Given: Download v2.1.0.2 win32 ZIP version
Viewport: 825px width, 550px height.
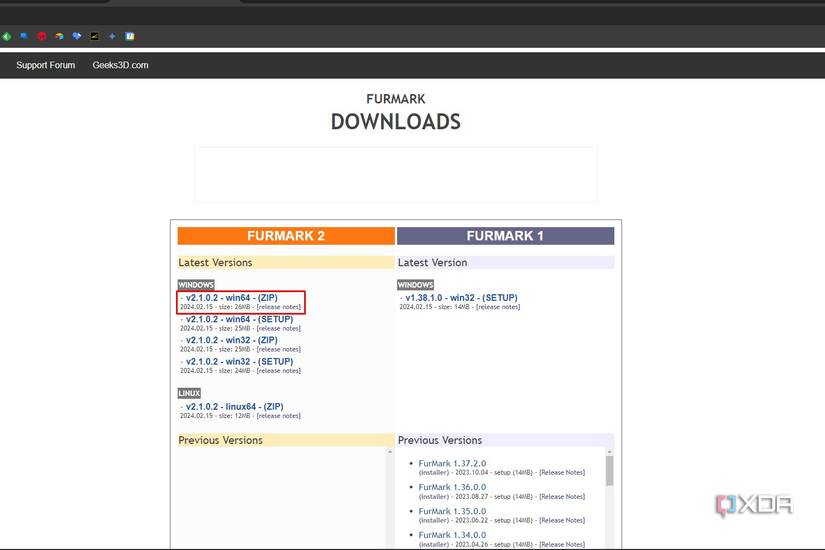Looking at the screenshot, I should [232, 340].
